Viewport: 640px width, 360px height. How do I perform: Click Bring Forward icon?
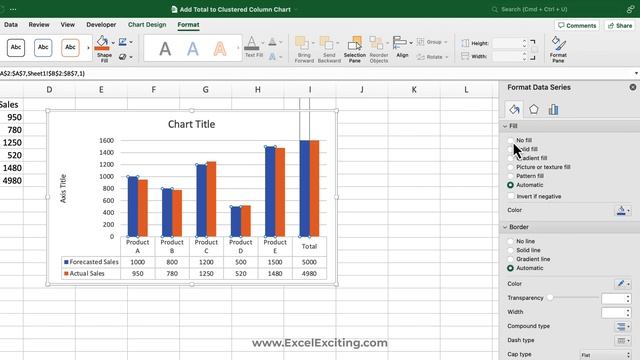point(302,43)
